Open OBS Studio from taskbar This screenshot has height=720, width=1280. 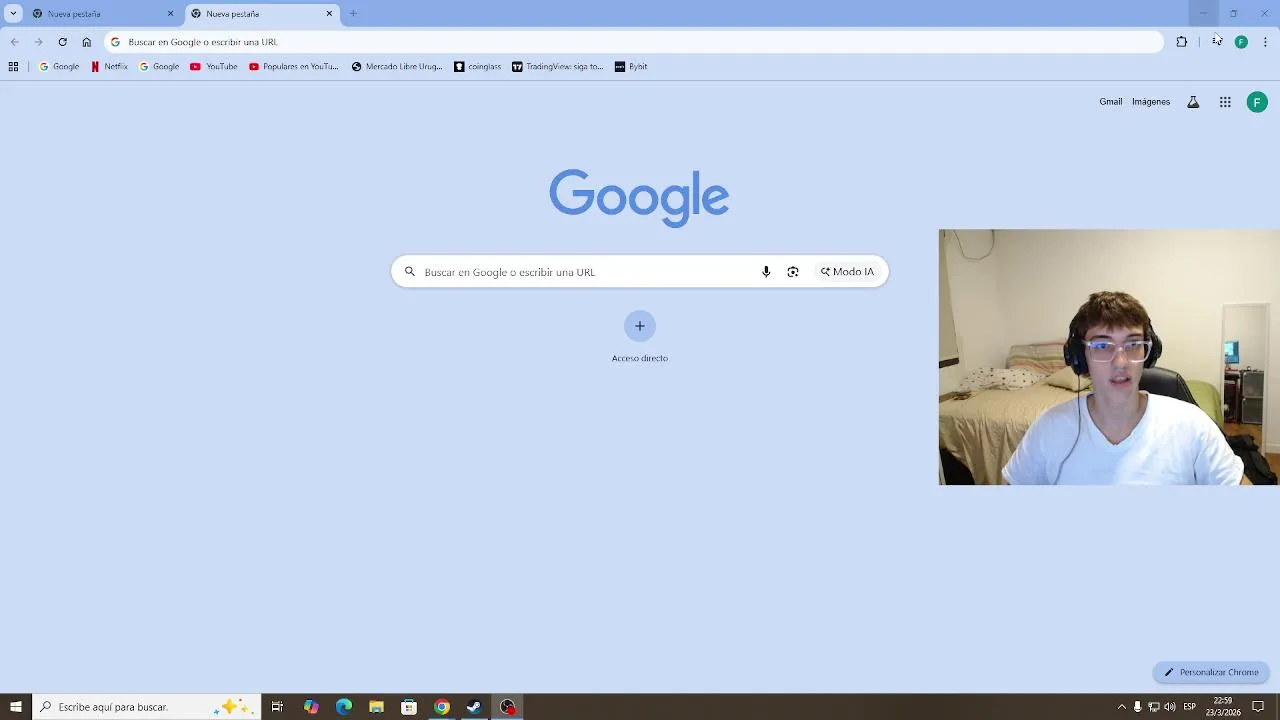(x=507, y=707)
